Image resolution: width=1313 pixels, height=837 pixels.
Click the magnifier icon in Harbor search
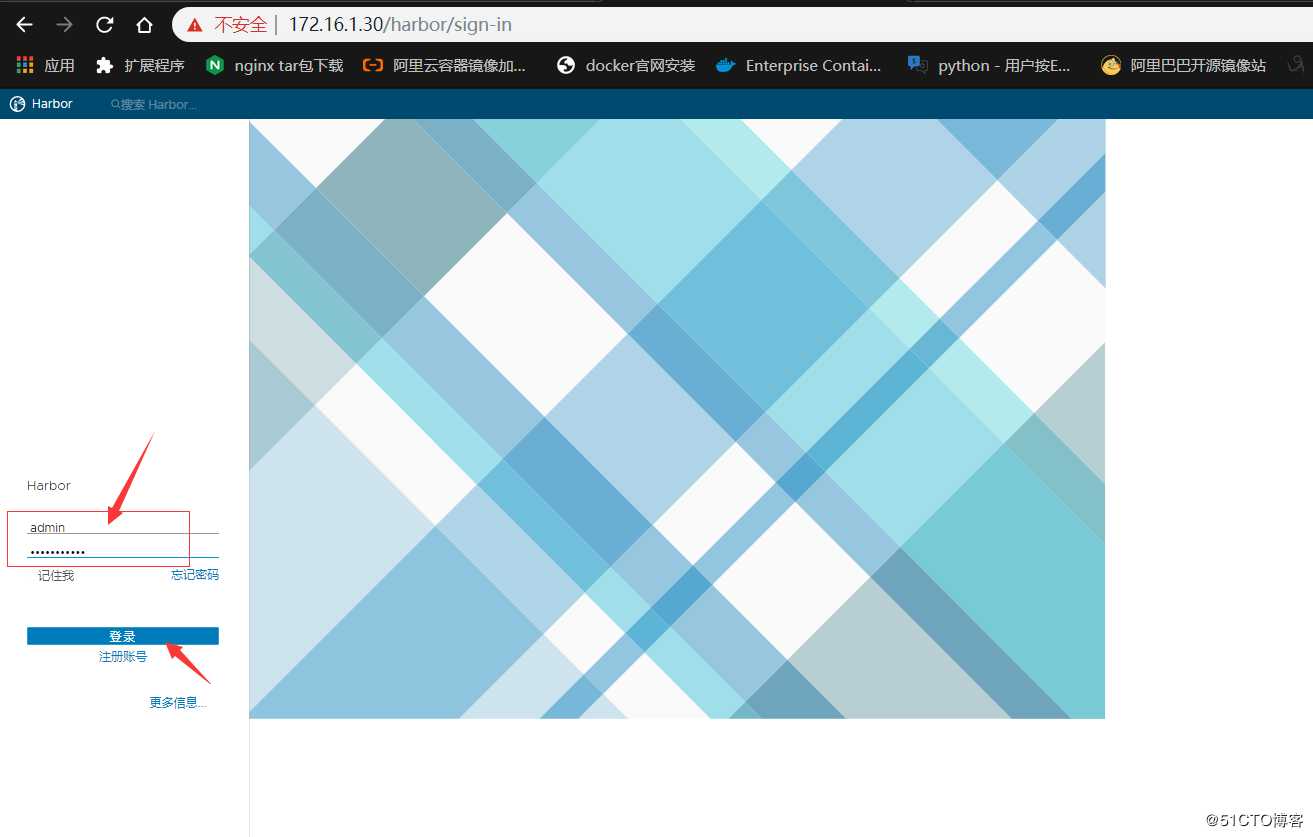(x=115, y=104)
